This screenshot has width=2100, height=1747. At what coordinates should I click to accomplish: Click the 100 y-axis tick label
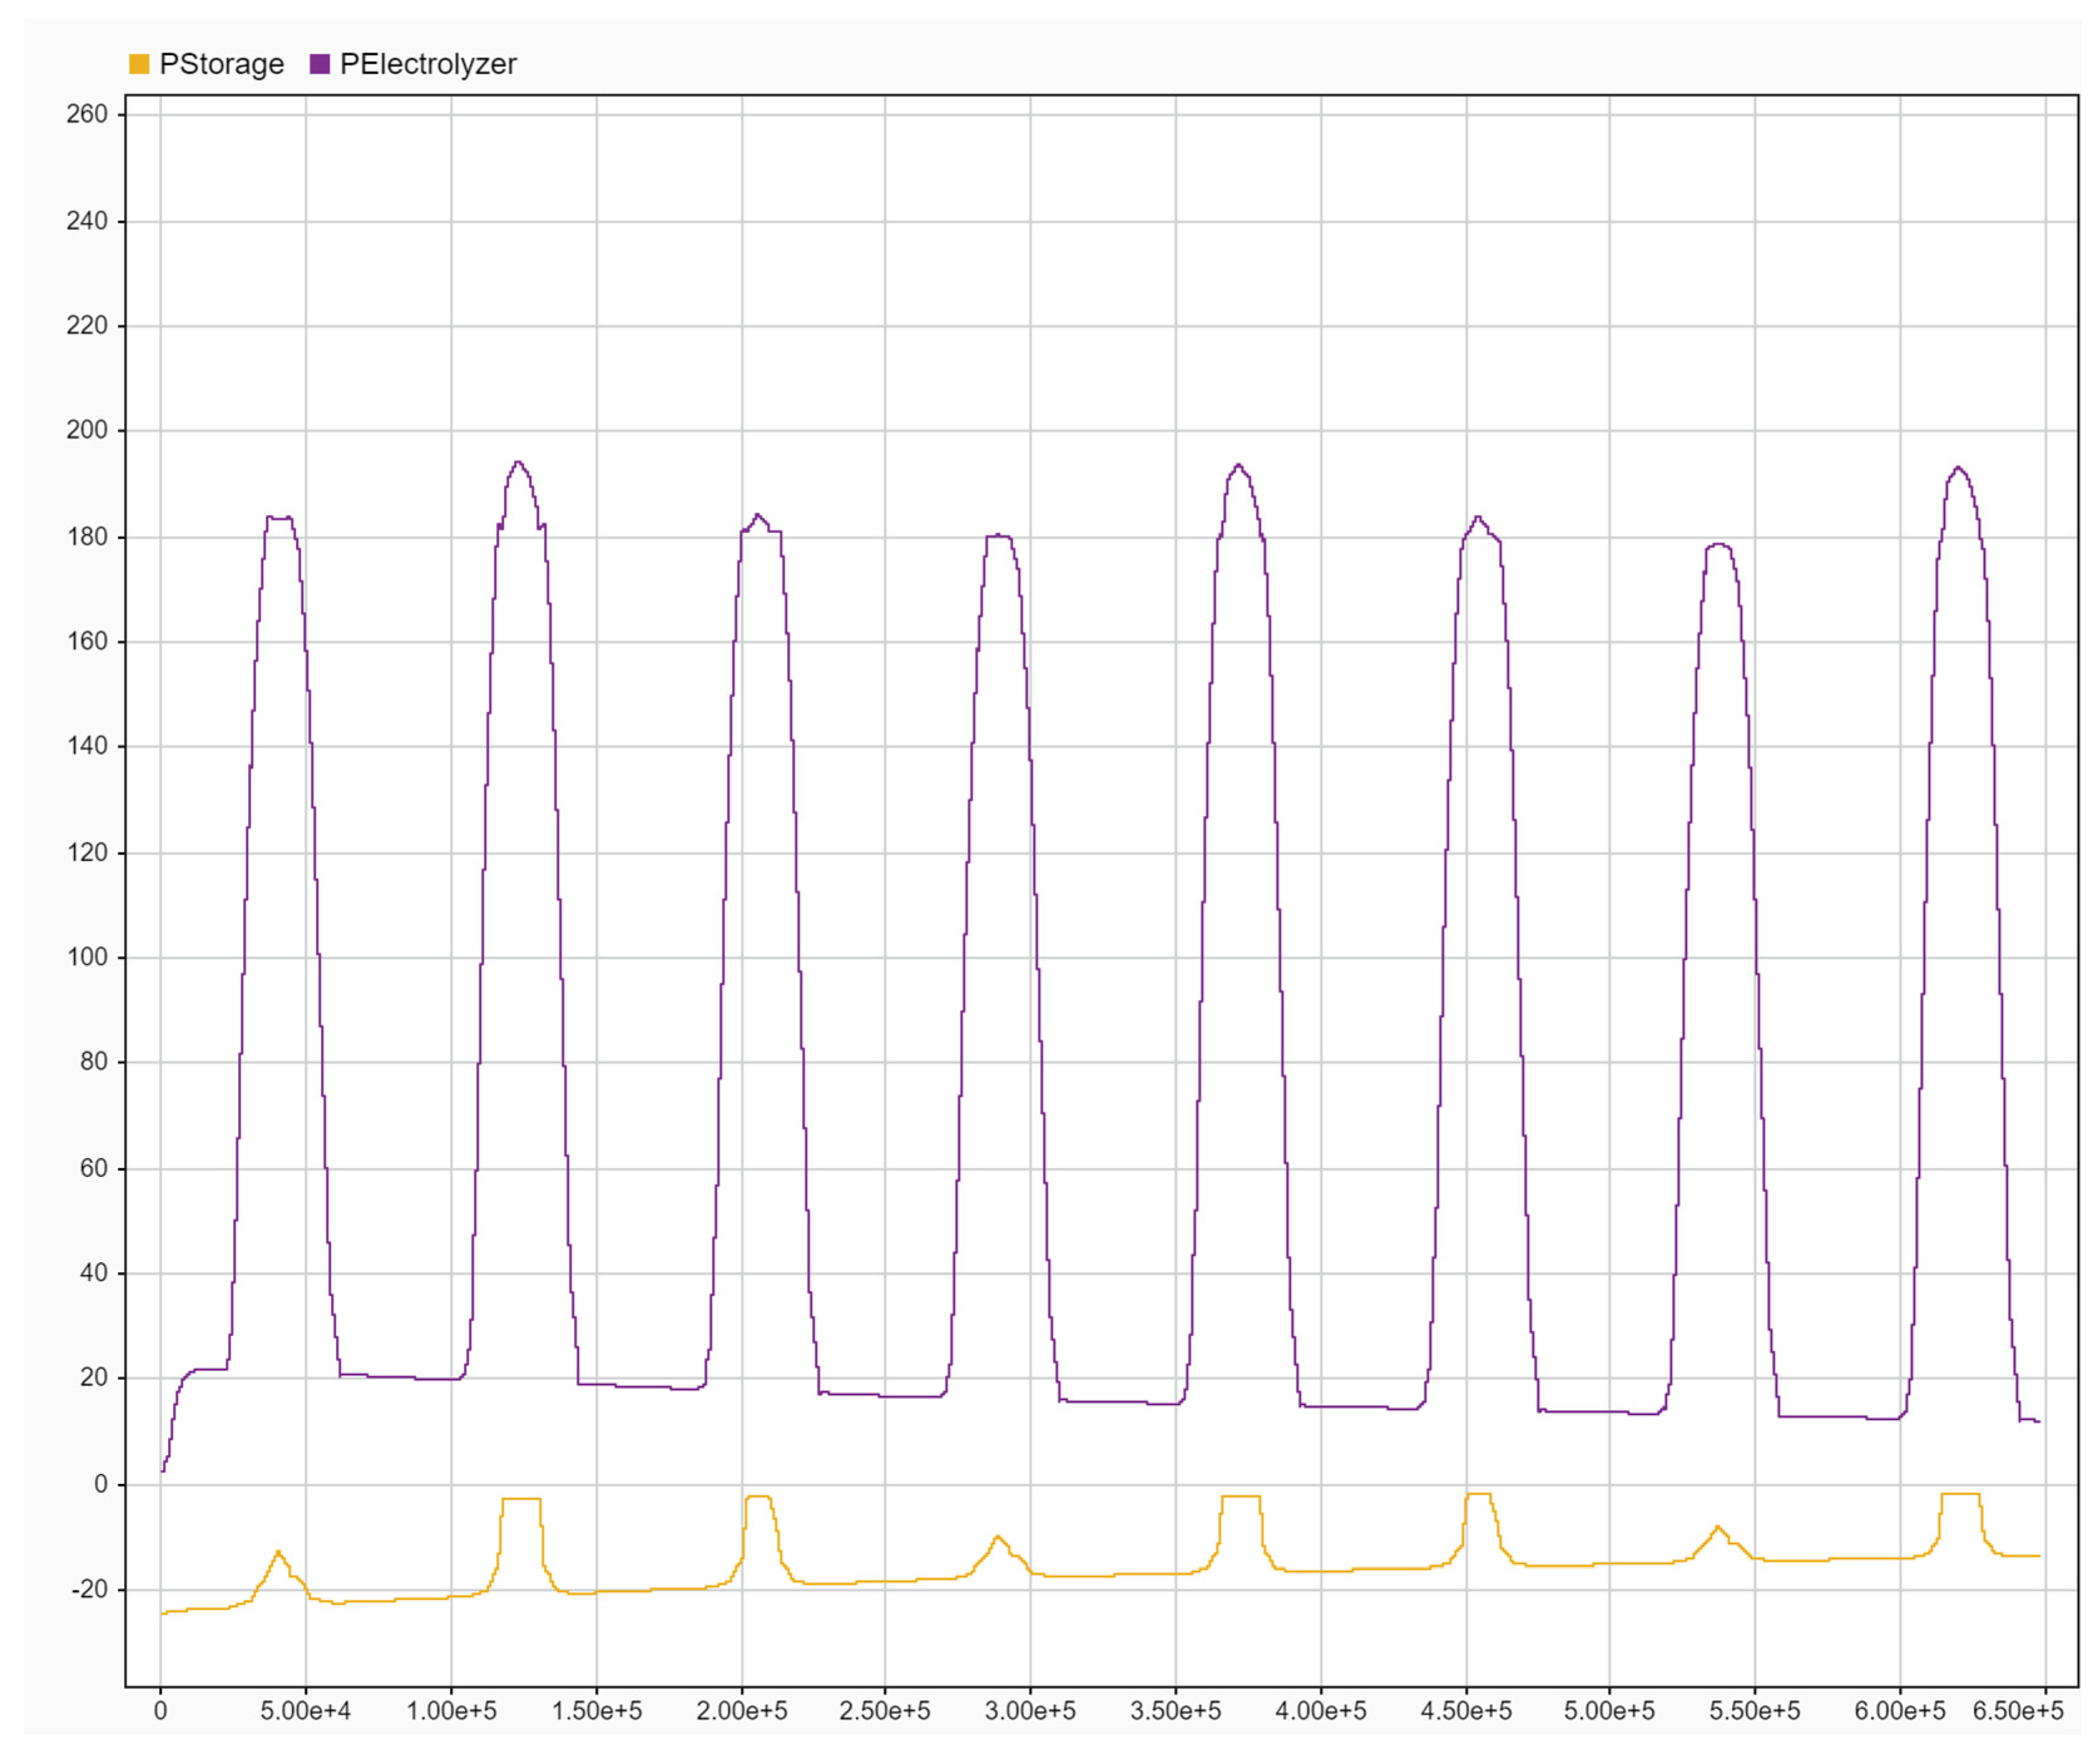click(x=87, y=957)
